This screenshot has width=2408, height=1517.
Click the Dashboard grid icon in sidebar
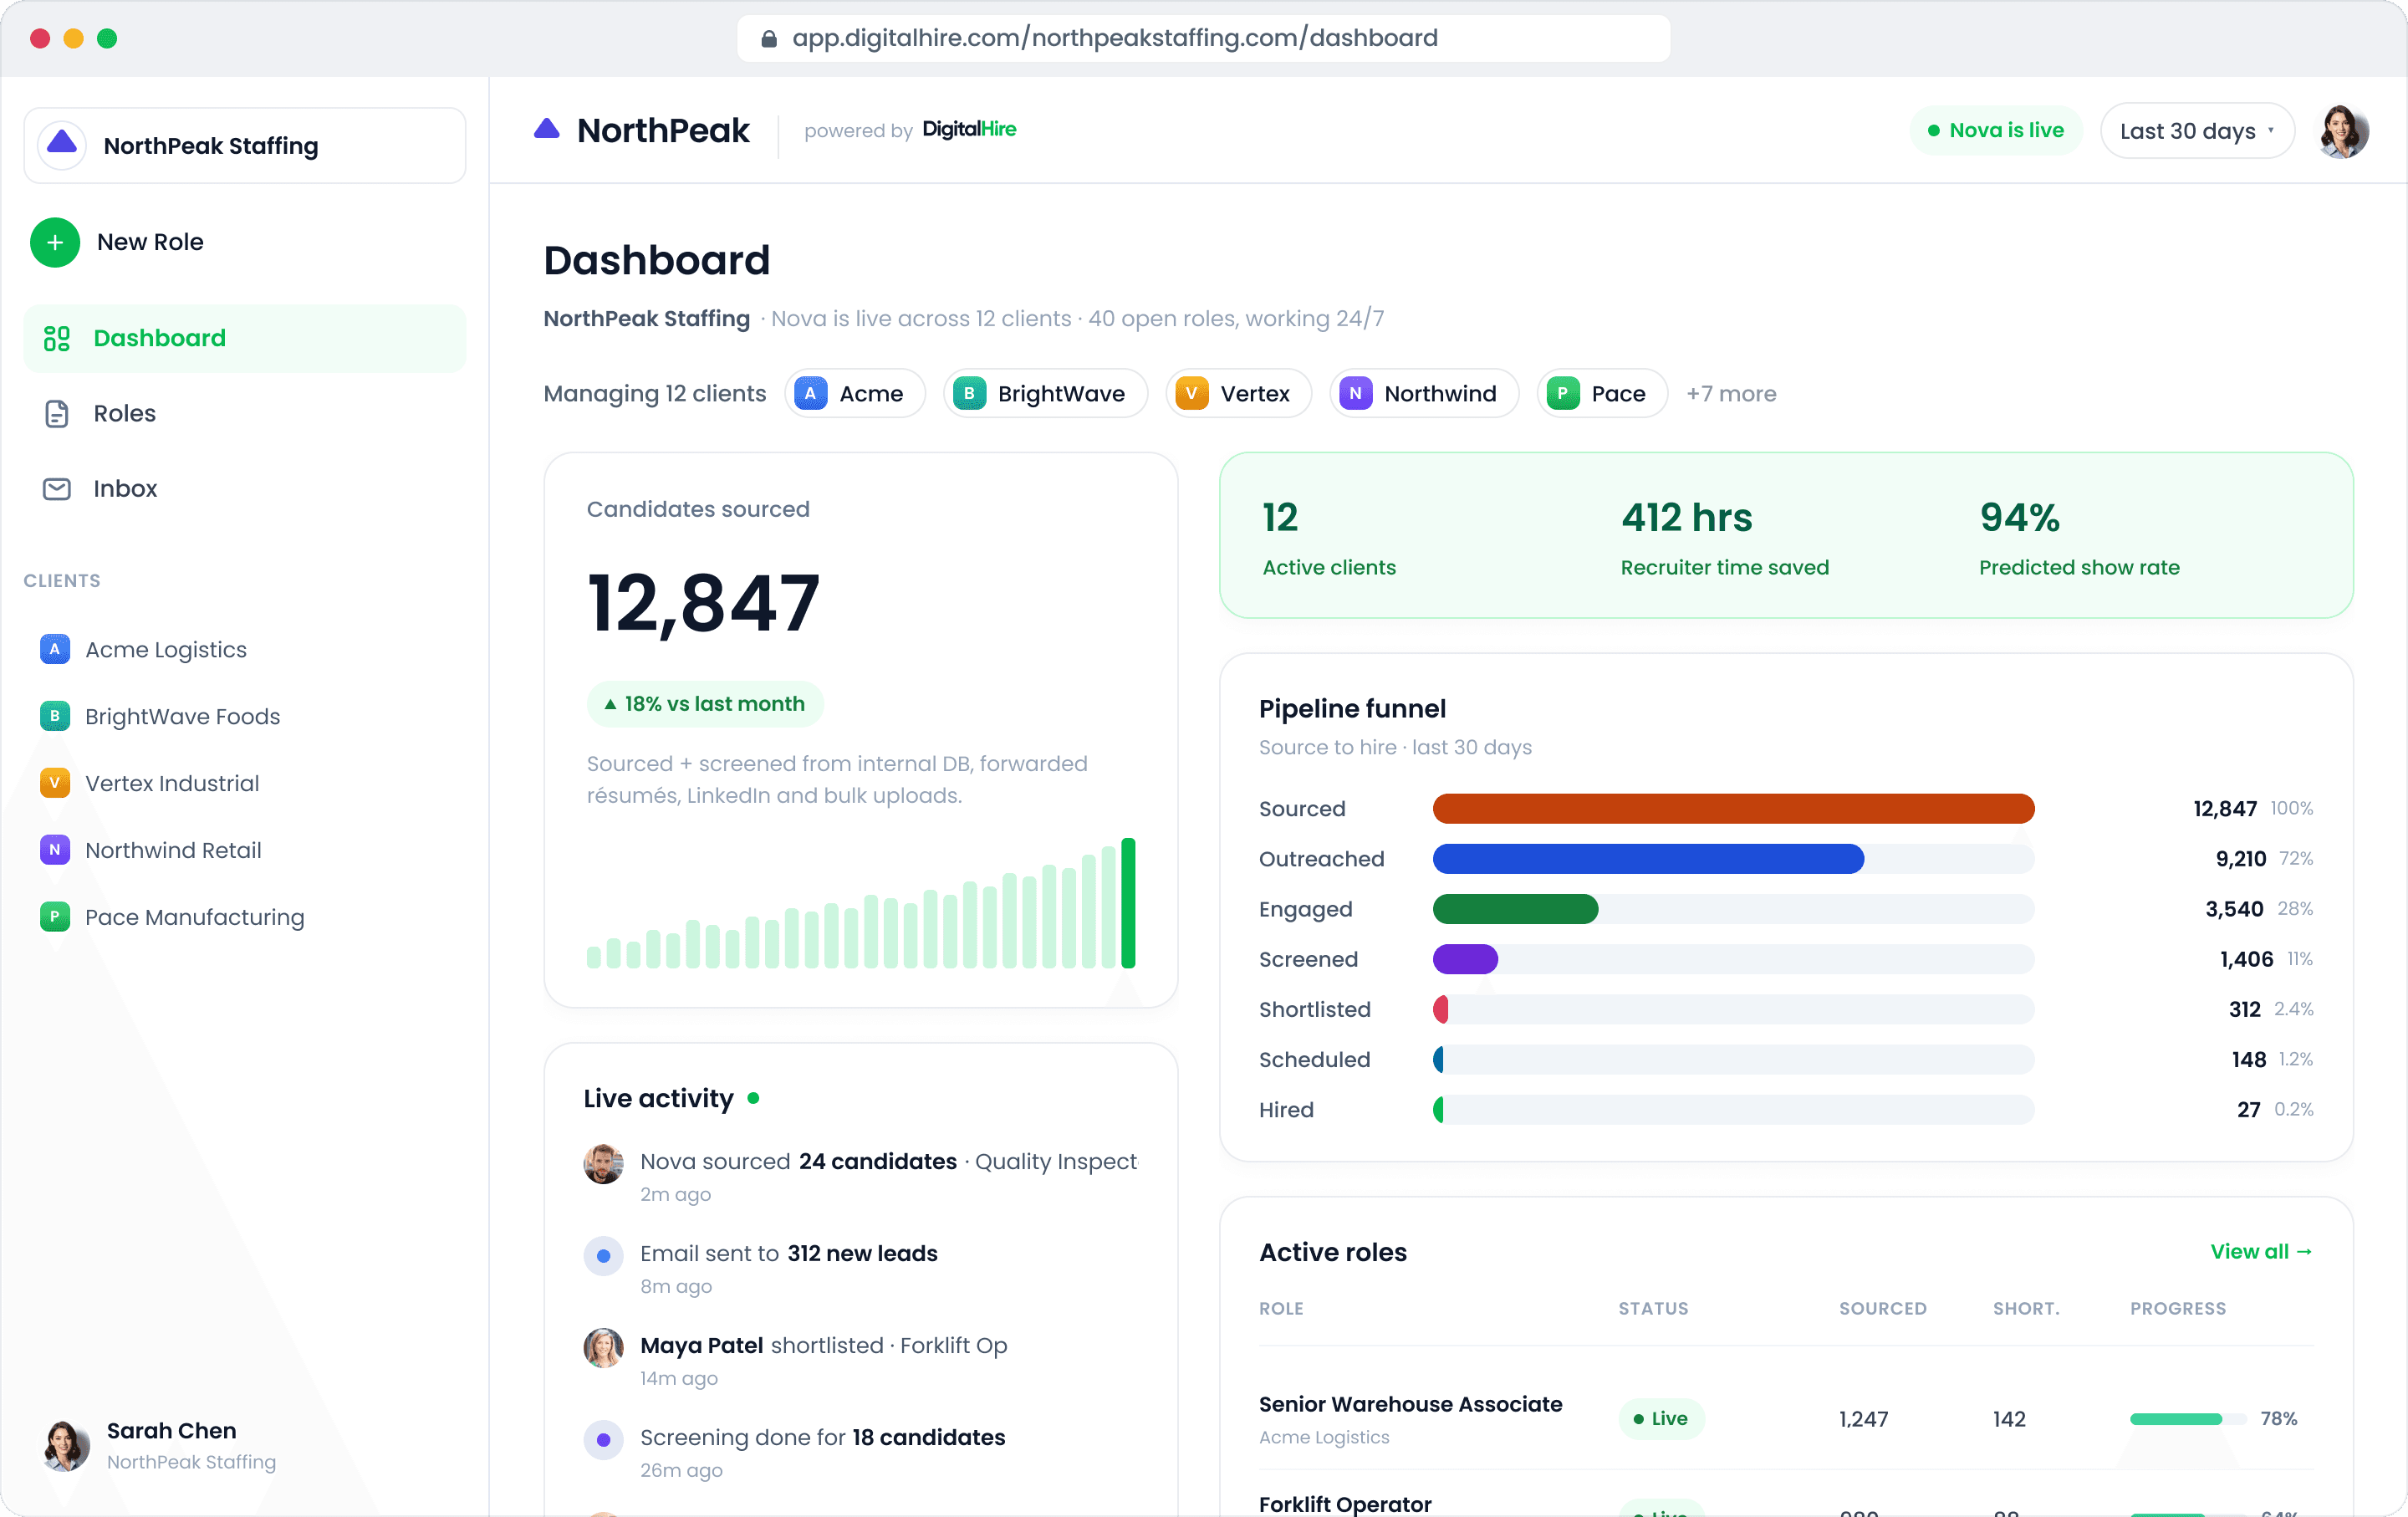(57, 338)
